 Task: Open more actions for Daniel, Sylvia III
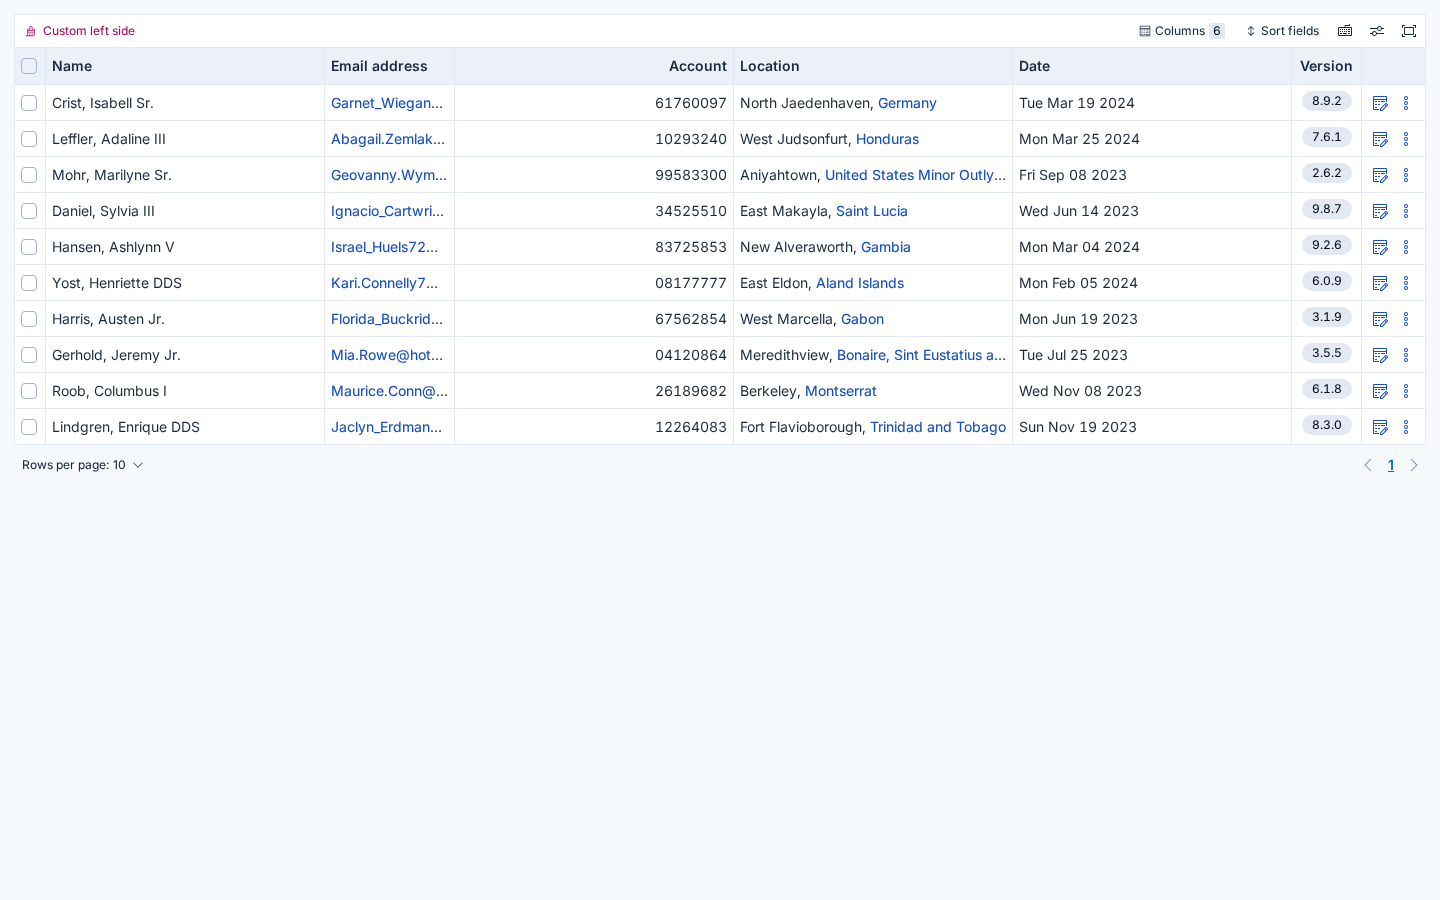1406,211
